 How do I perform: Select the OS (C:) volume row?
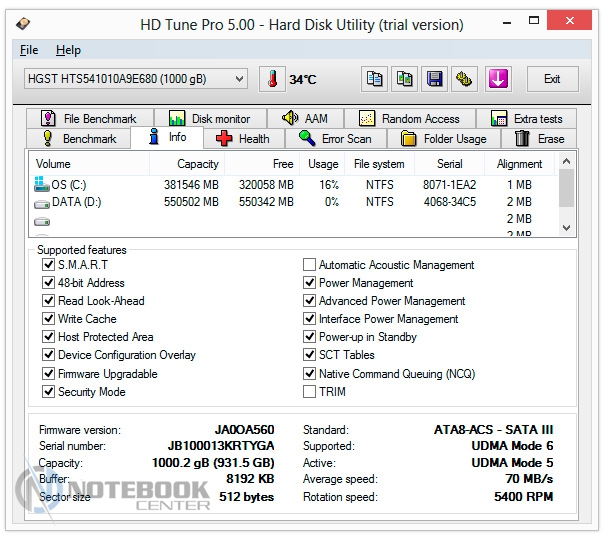coord(68,185)
